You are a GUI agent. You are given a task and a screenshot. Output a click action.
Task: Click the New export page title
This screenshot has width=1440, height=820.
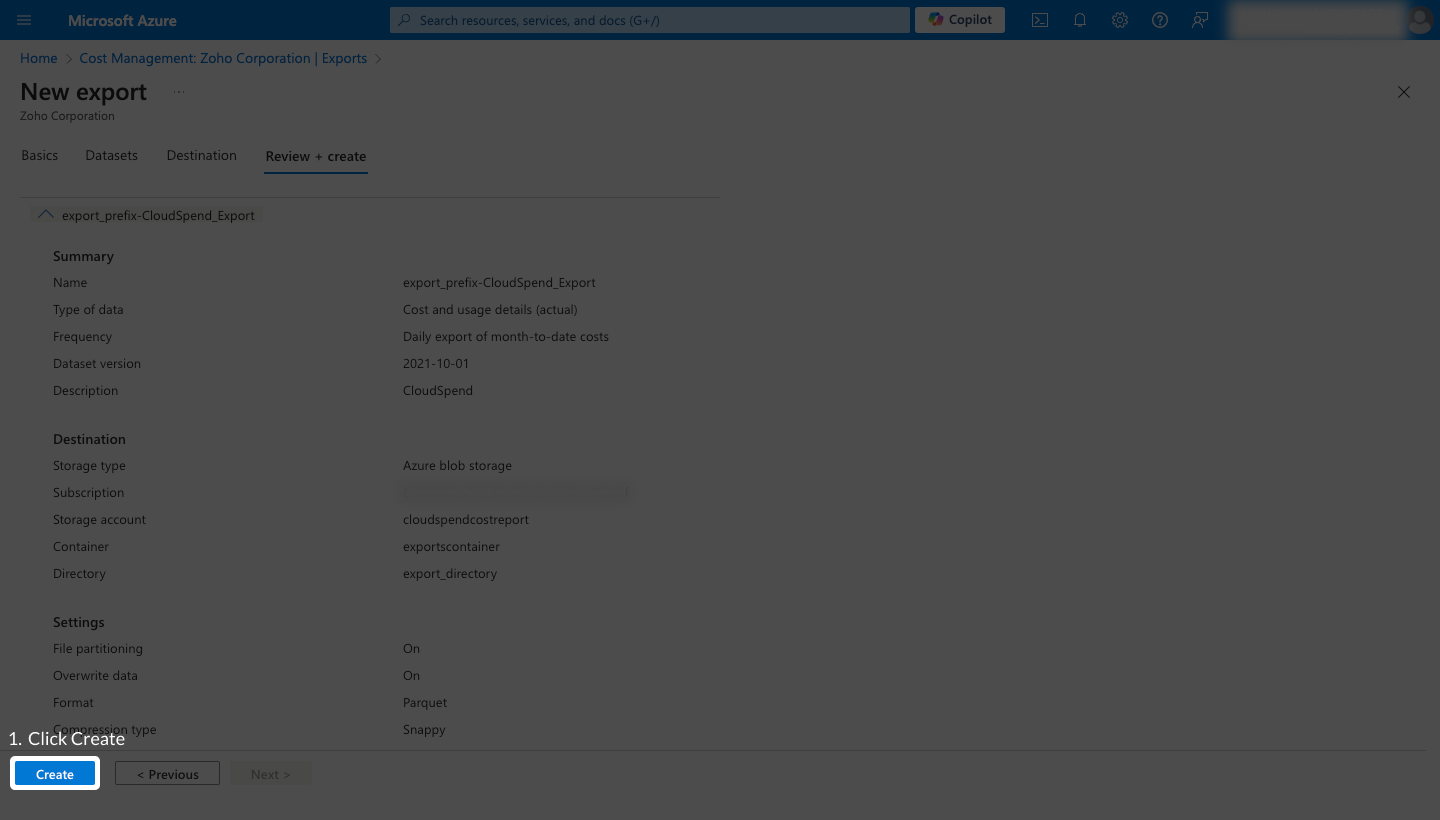(84, 92)
